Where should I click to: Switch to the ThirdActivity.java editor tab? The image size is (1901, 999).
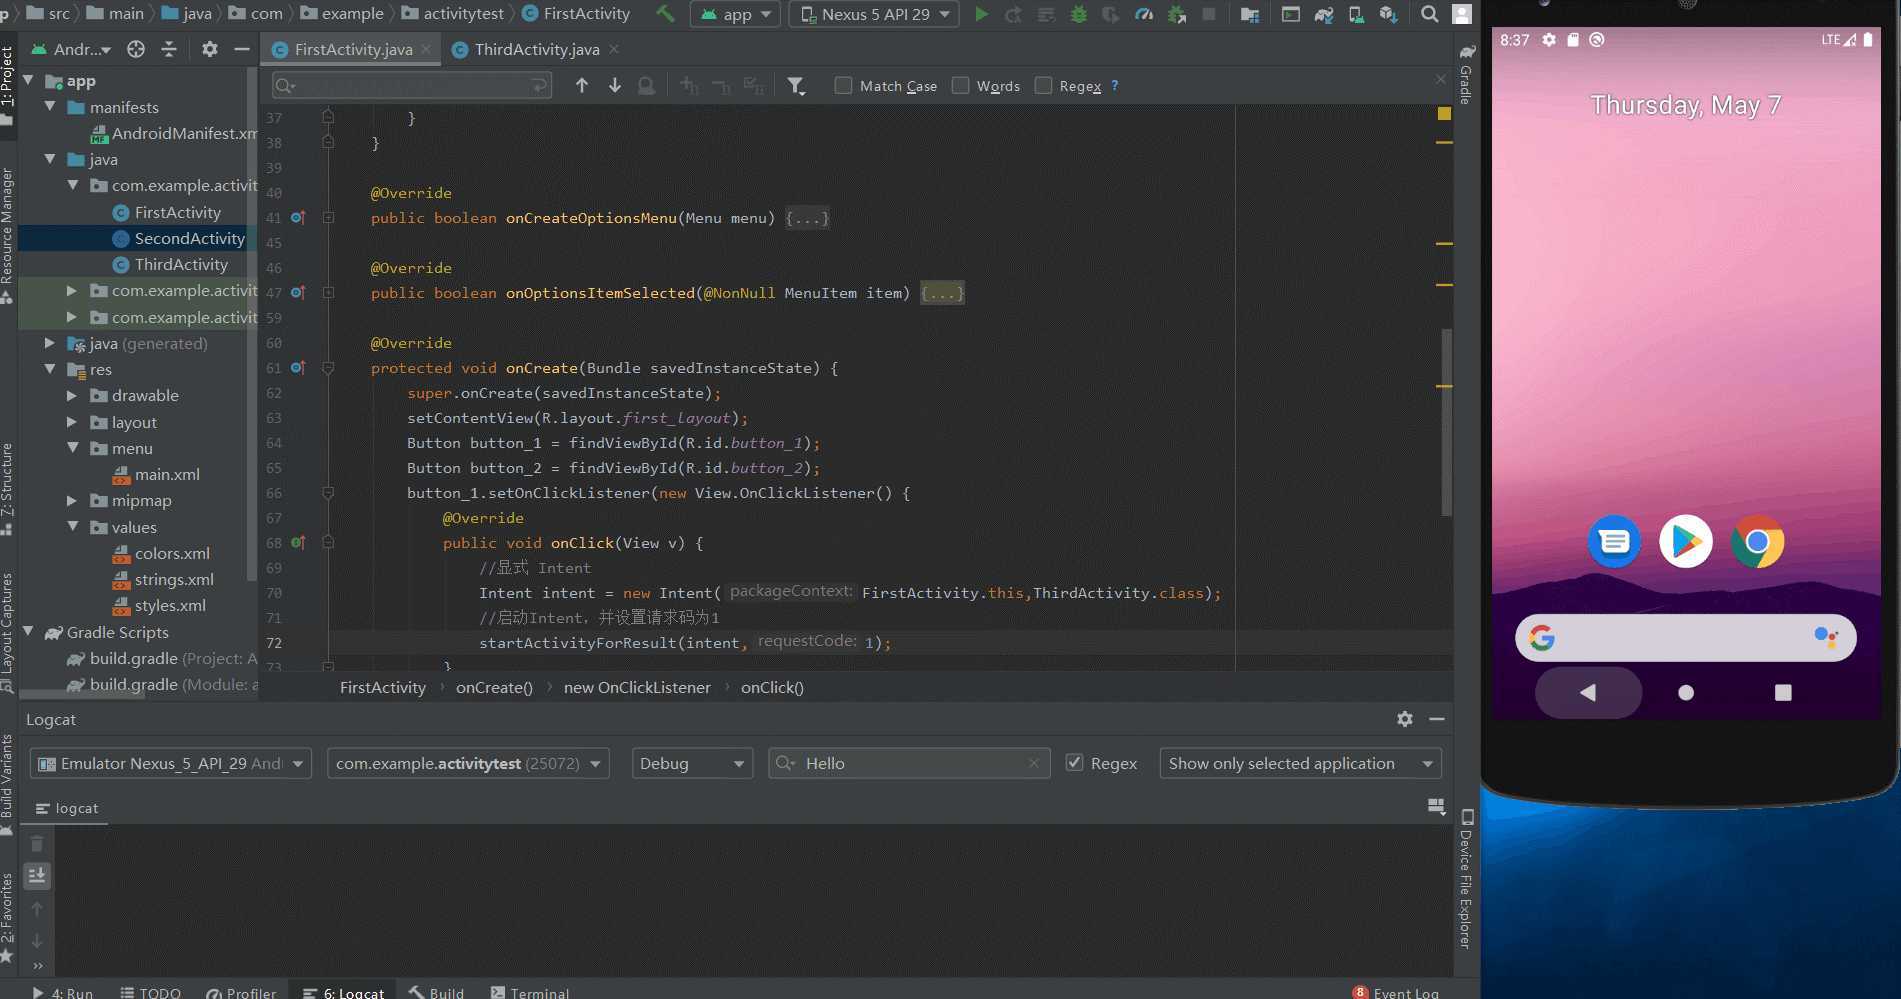(x=536, y=49)
